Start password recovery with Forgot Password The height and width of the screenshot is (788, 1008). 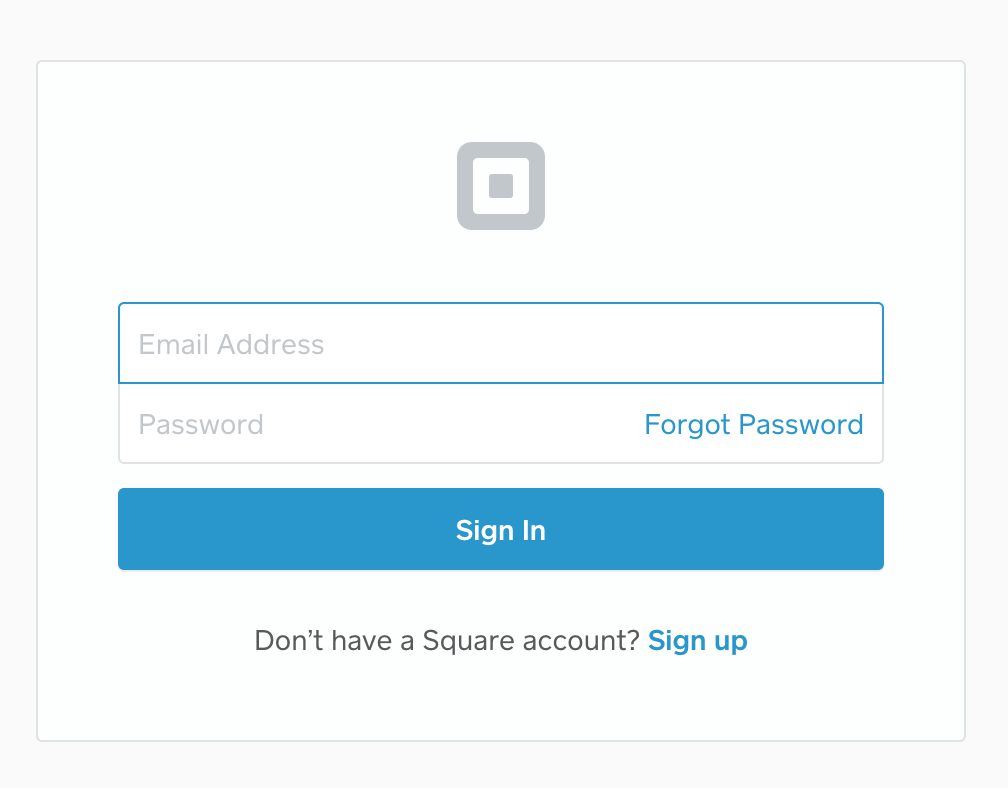point(753,425)
